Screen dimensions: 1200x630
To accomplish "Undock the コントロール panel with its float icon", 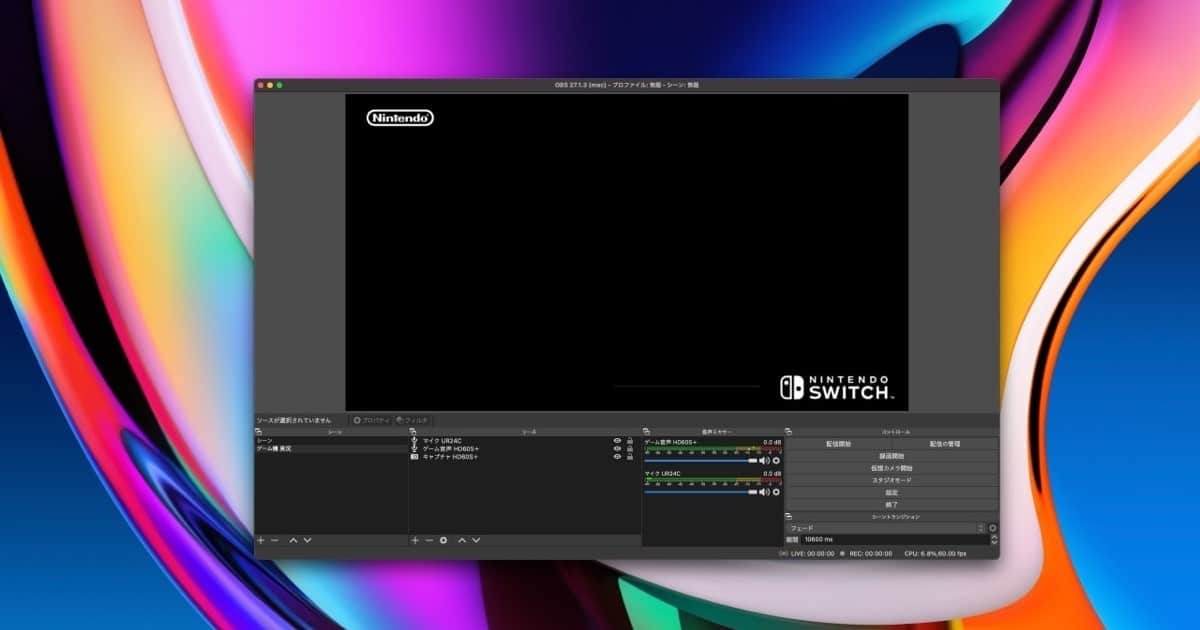I will point(789,432).
